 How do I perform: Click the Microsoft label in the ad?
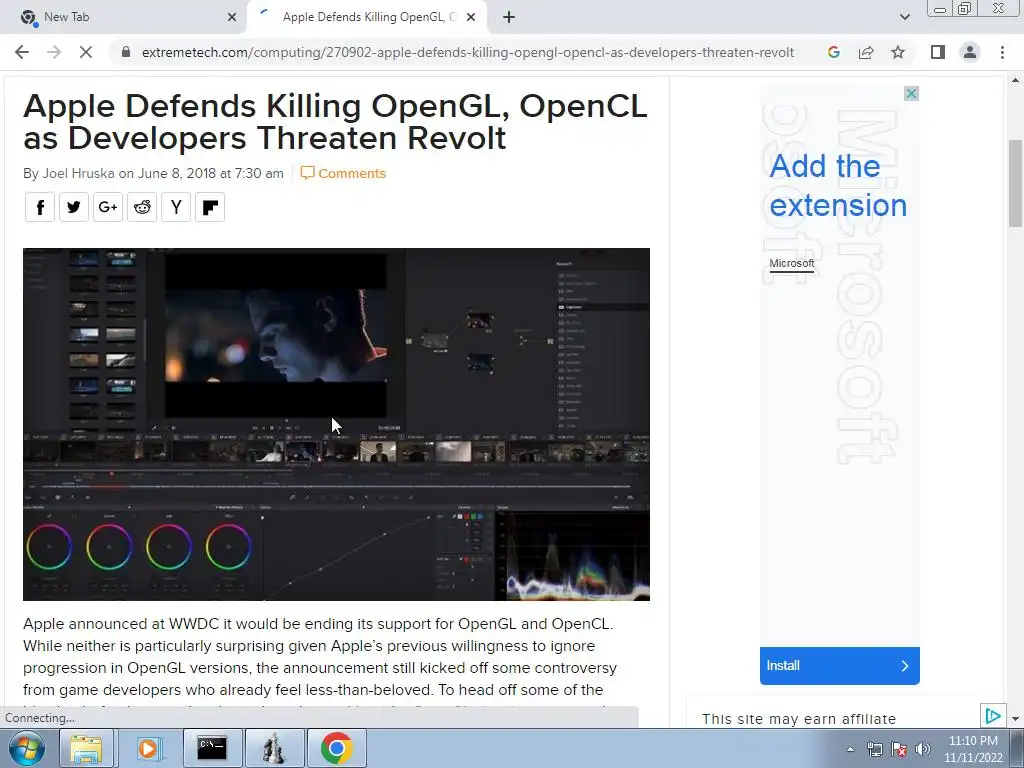[792, 263]
